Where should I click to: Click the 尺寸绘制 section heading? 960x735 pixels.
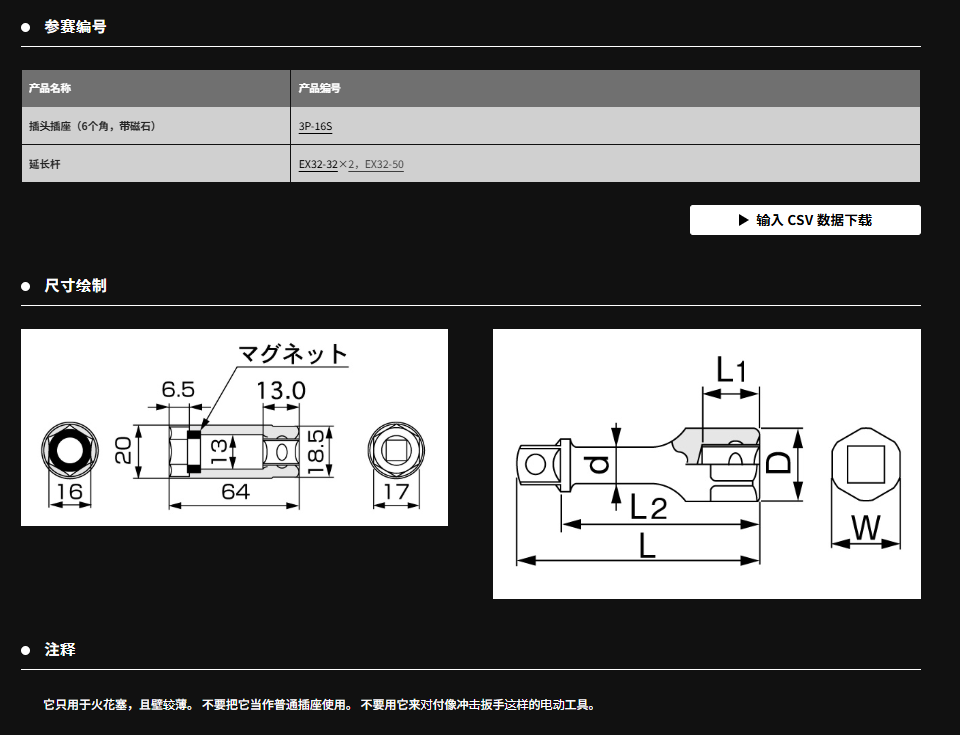click(x=75, y=286)
